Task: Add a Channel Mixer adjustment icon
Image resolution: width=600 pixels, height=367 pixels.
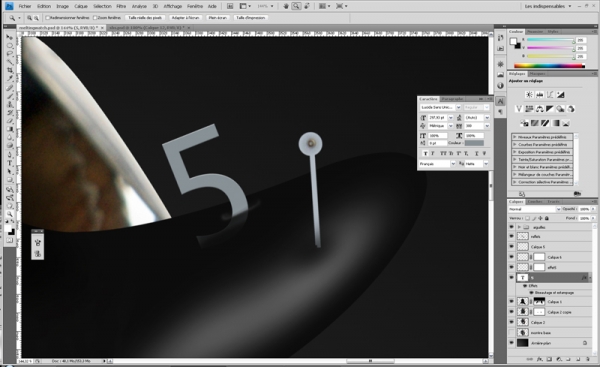Action: point(571,109)
